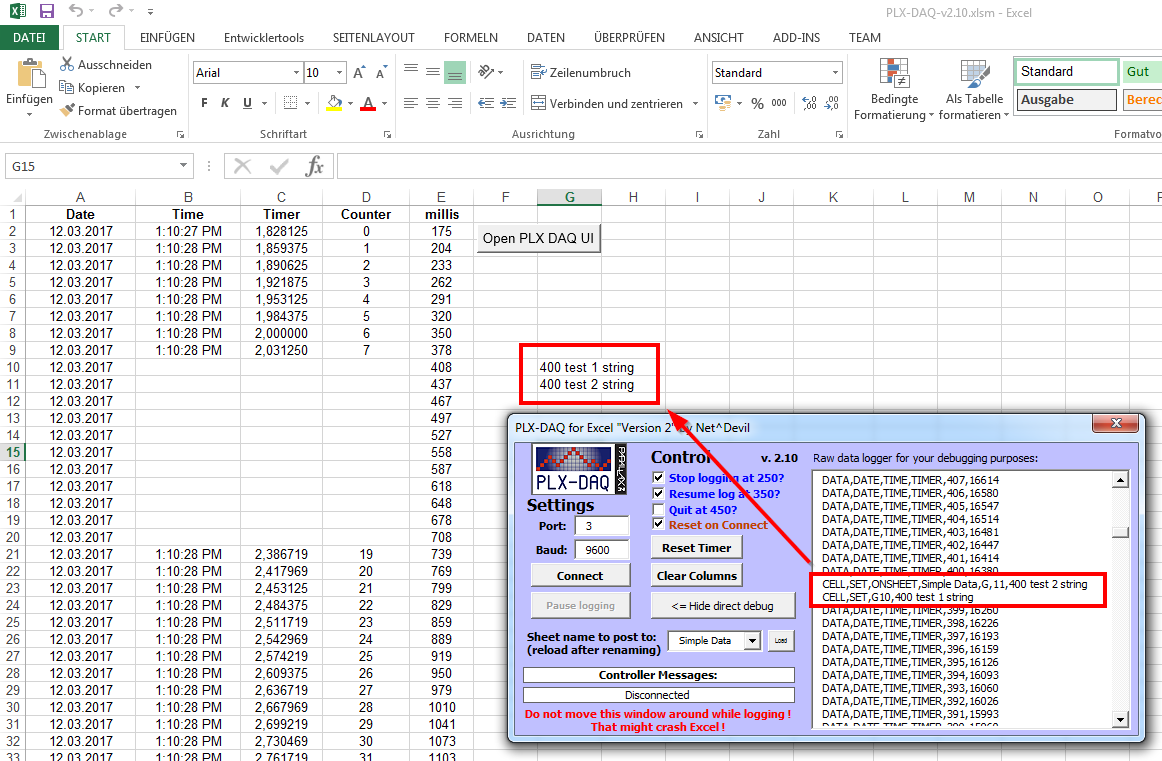Click the Kopieren copy icon
The width and height of the screenshot is (1162, 761).
67,87
